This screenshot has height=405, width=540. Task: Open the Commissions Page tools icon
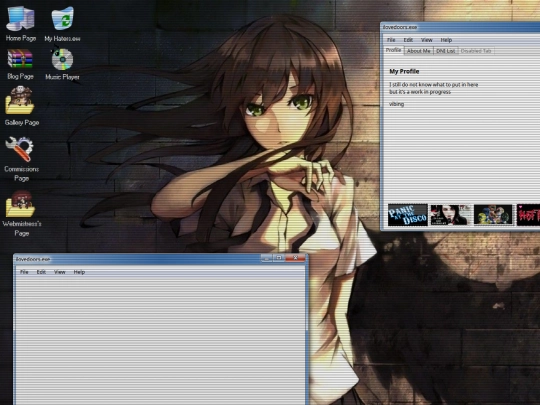click(21, 159)
